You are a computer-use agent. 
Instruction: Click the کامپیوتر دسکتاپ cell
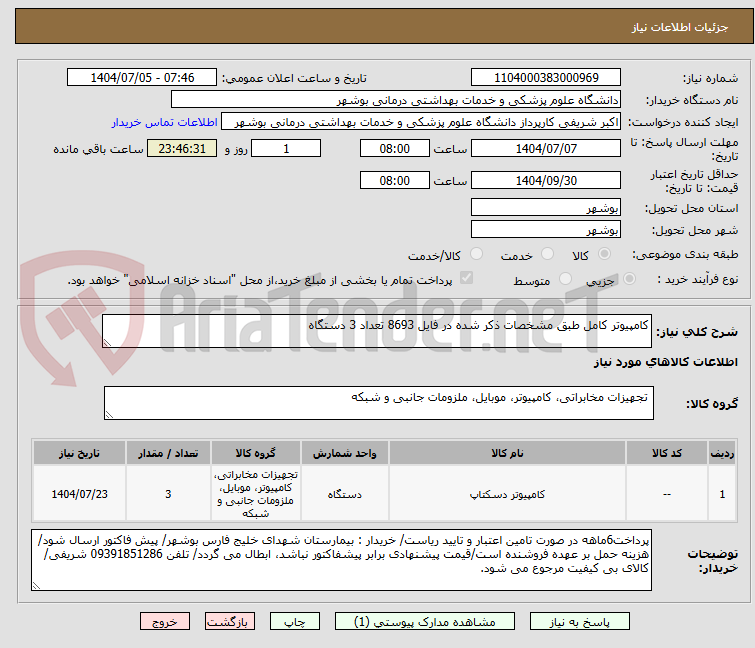tap(507, 494)
